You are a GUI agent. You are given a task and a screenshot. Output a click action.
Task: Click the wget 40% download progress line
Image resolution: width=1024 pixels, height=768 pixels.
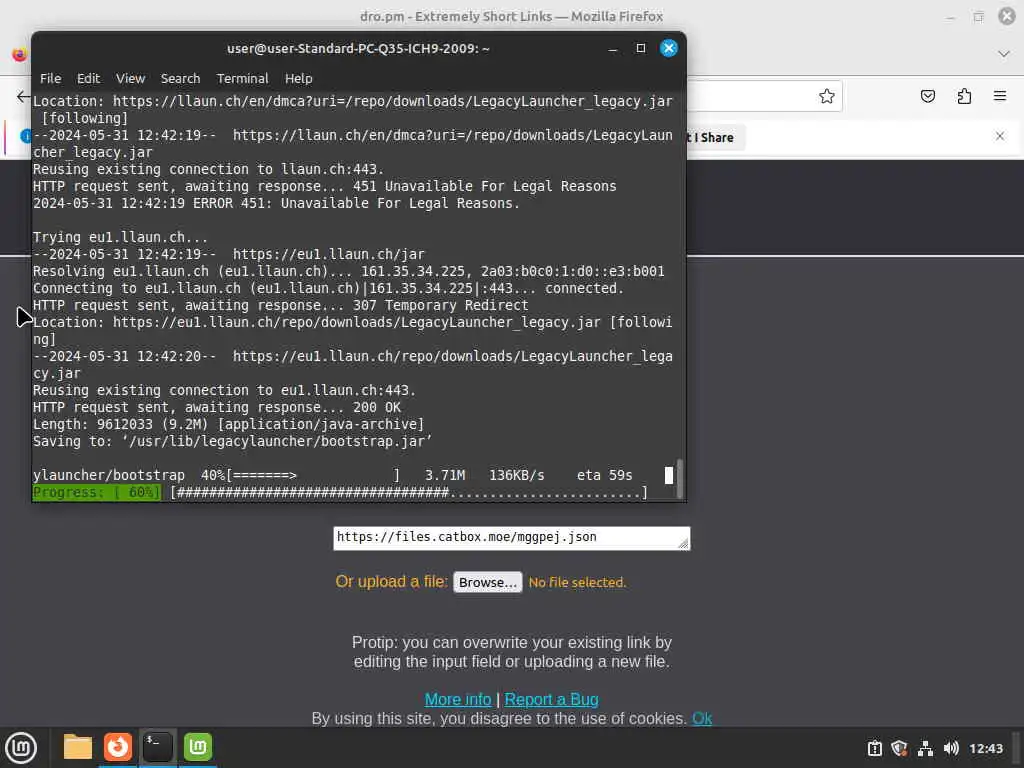point(332,475)
